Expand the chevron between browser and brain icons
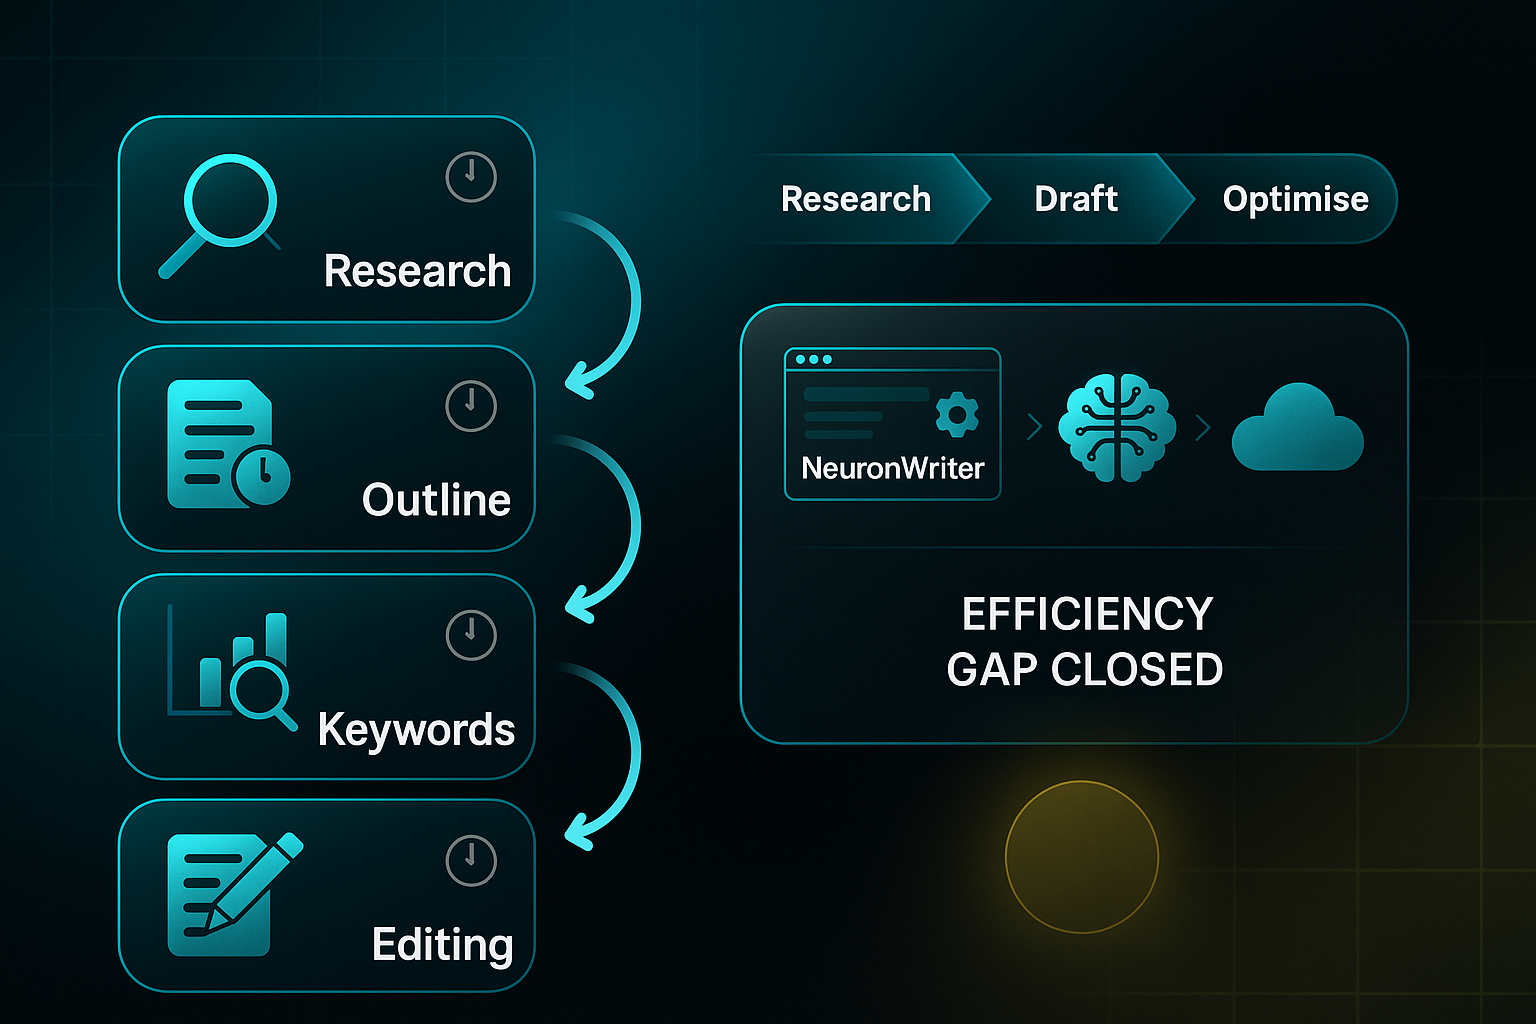The image size is (1536, 1024). tap(1032, 427)
